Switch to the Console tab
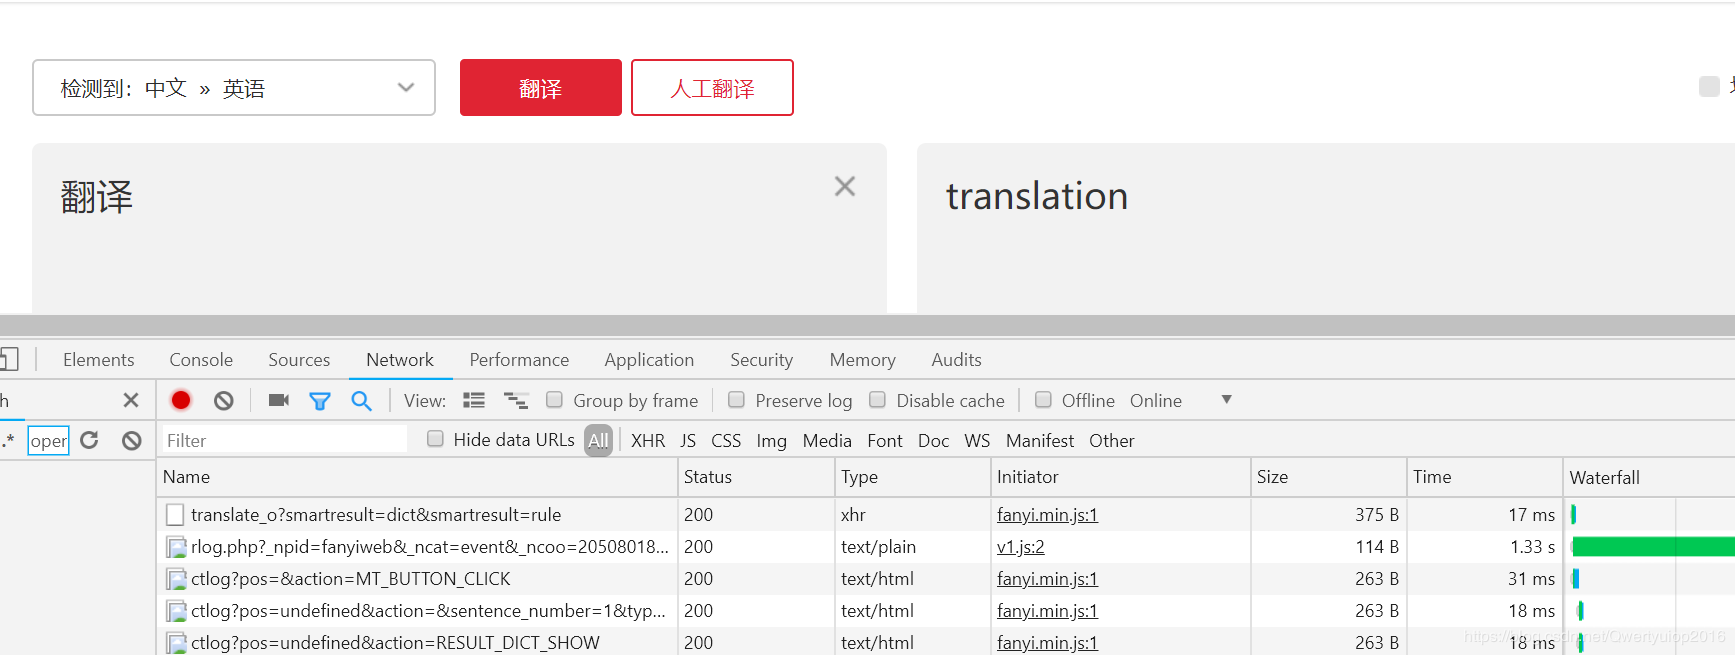This screenshot has width=1735, height=655. point(201,360)
